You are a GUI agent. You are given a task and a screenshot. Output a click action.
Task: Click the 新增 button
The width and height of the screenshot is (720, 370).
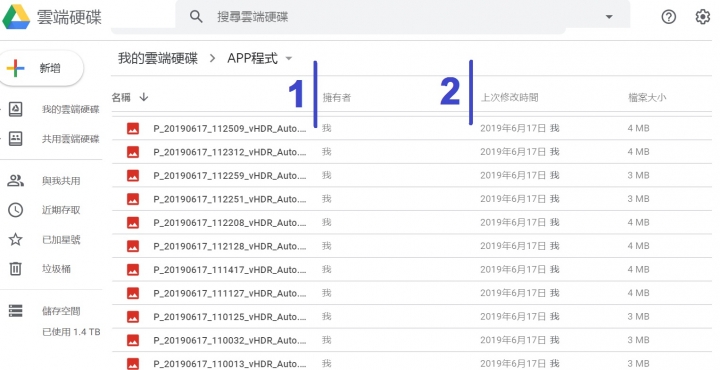tap(41, 68)
